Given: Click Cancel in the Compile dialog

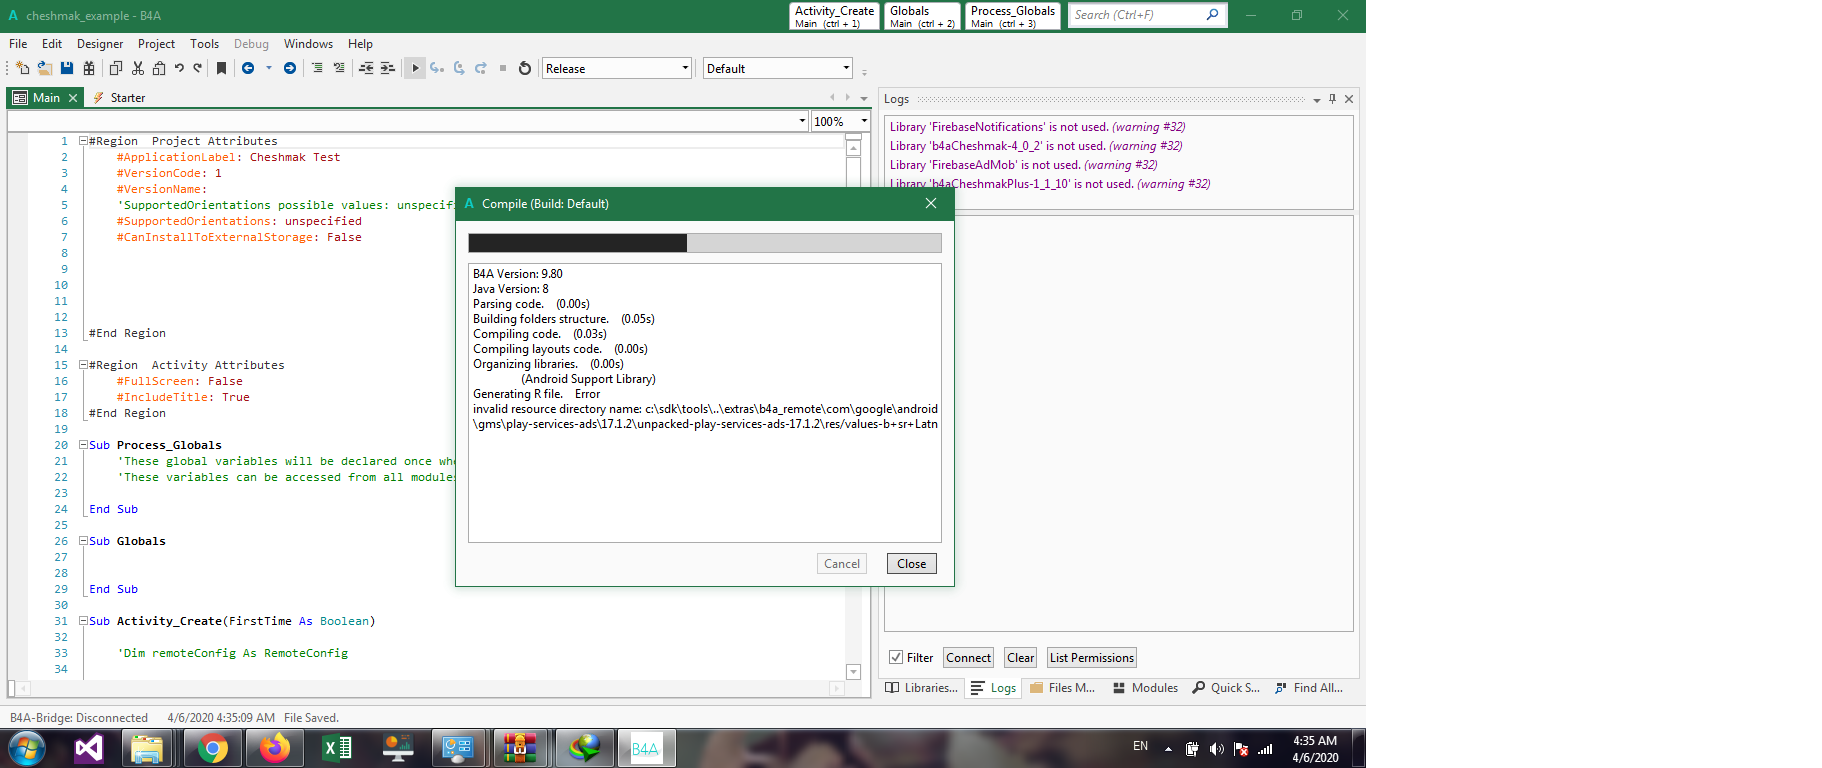Looking at the screenshot, I should (x=842, y=564).
